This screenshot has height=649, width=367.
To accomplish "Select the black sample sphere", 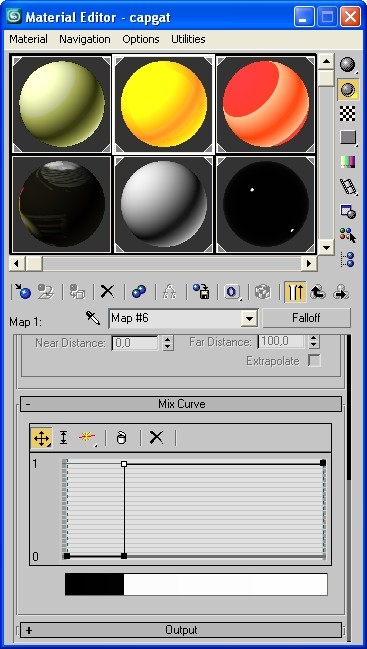I will click(x=266, y=204).
